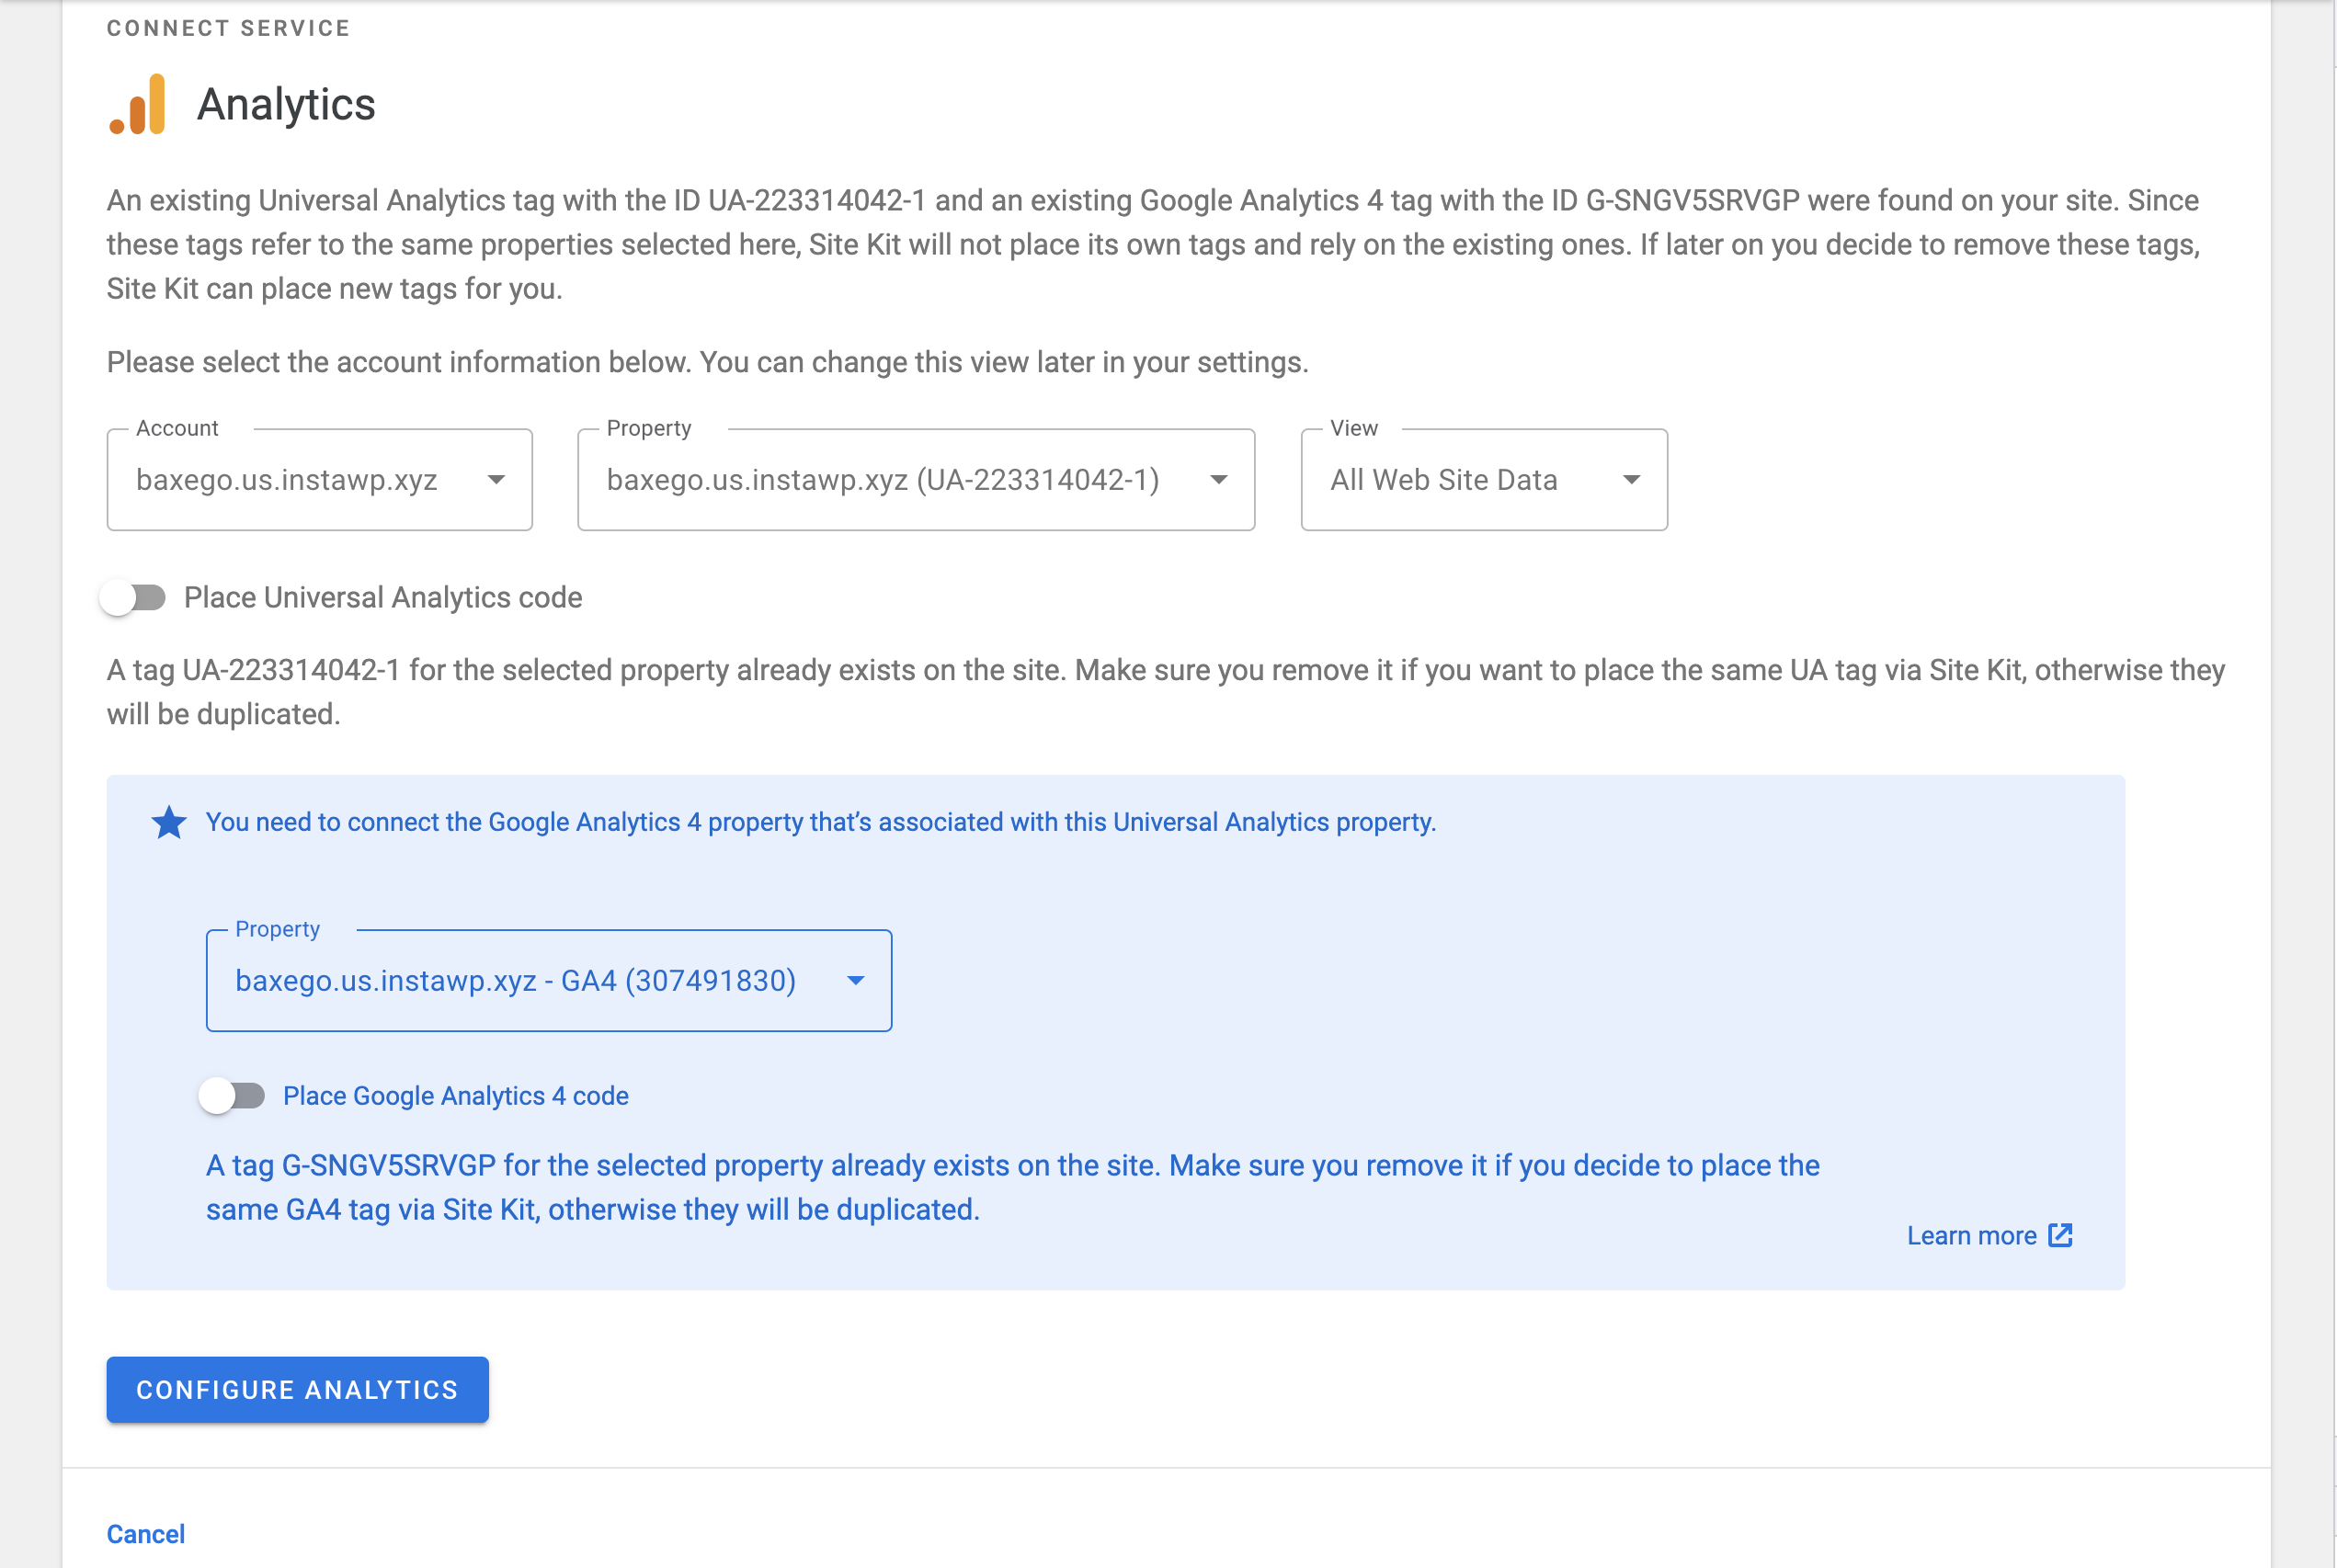Open the Learn more link

[1970, 1236]
